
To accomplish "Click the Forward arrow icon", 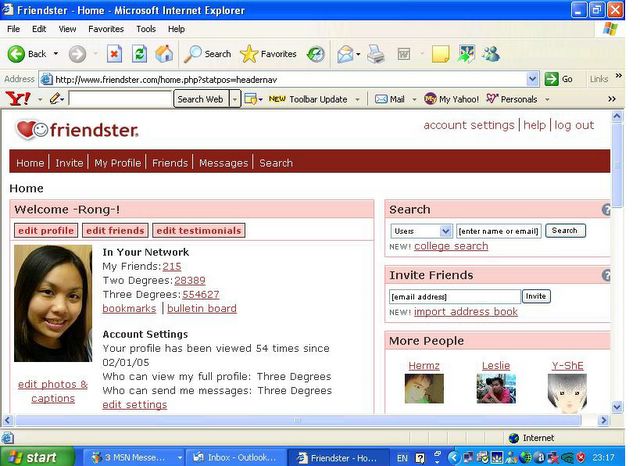I will click(x=77, y=54).
